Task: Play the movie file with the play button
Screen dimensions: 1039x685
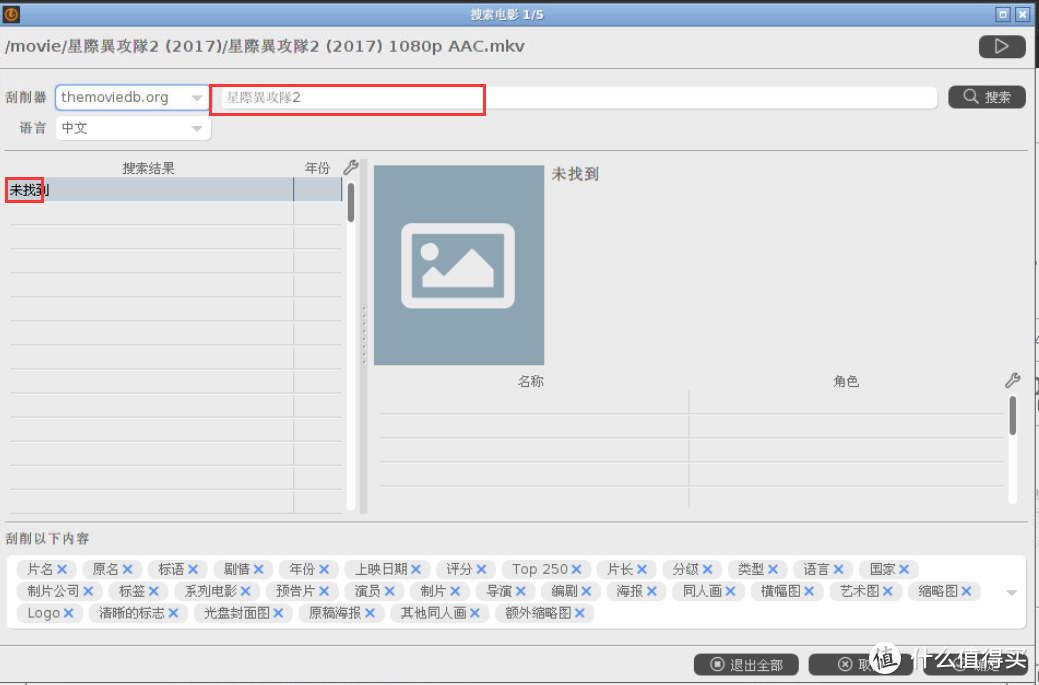Action: [1001, 46]
